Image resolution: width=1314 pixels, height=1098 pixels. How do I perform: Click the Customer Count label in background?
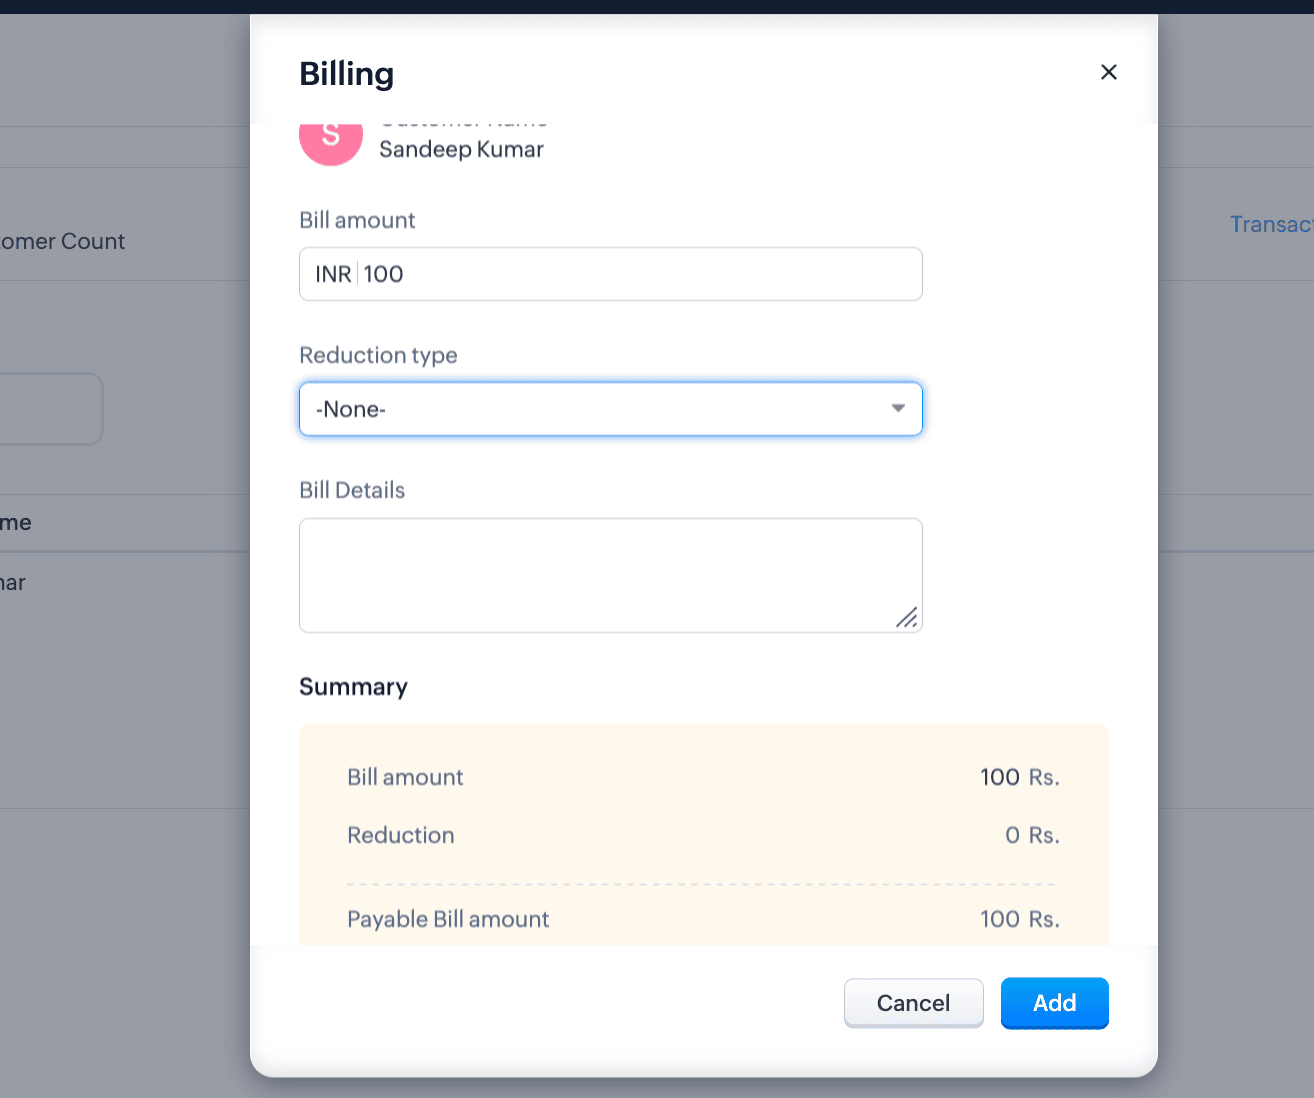[63, 241]
